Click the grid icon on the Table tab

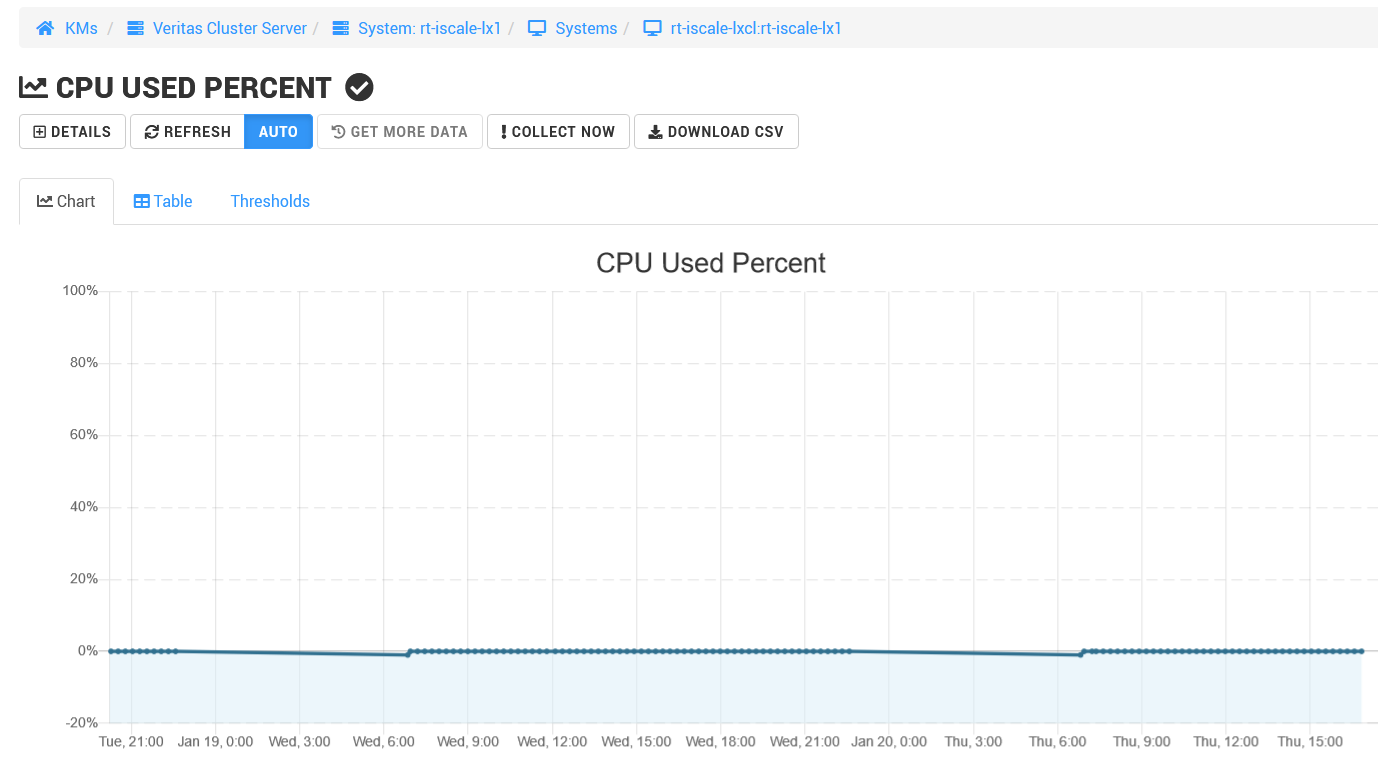[x=143, y=201]
